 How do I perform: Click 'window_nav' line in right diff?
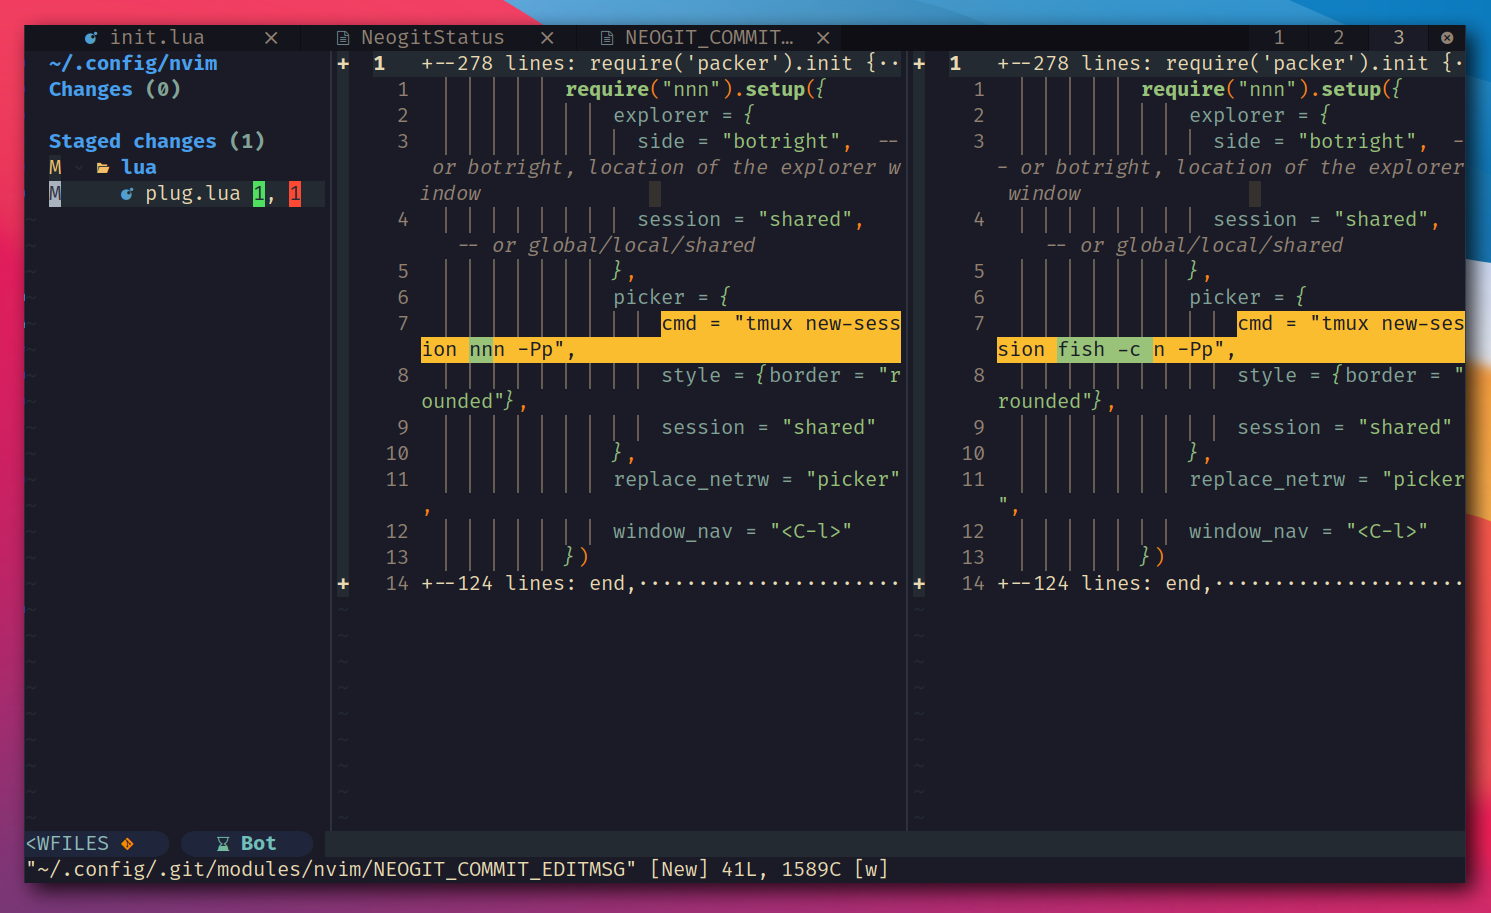pos(1309,532)
